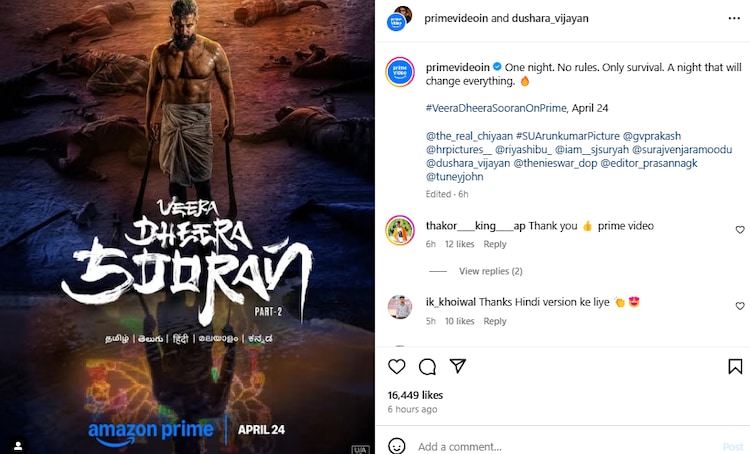Open thakor___king___ap profile picture
Image resolution: width=750 pixels, height=454 pixels.
point(400,230)
